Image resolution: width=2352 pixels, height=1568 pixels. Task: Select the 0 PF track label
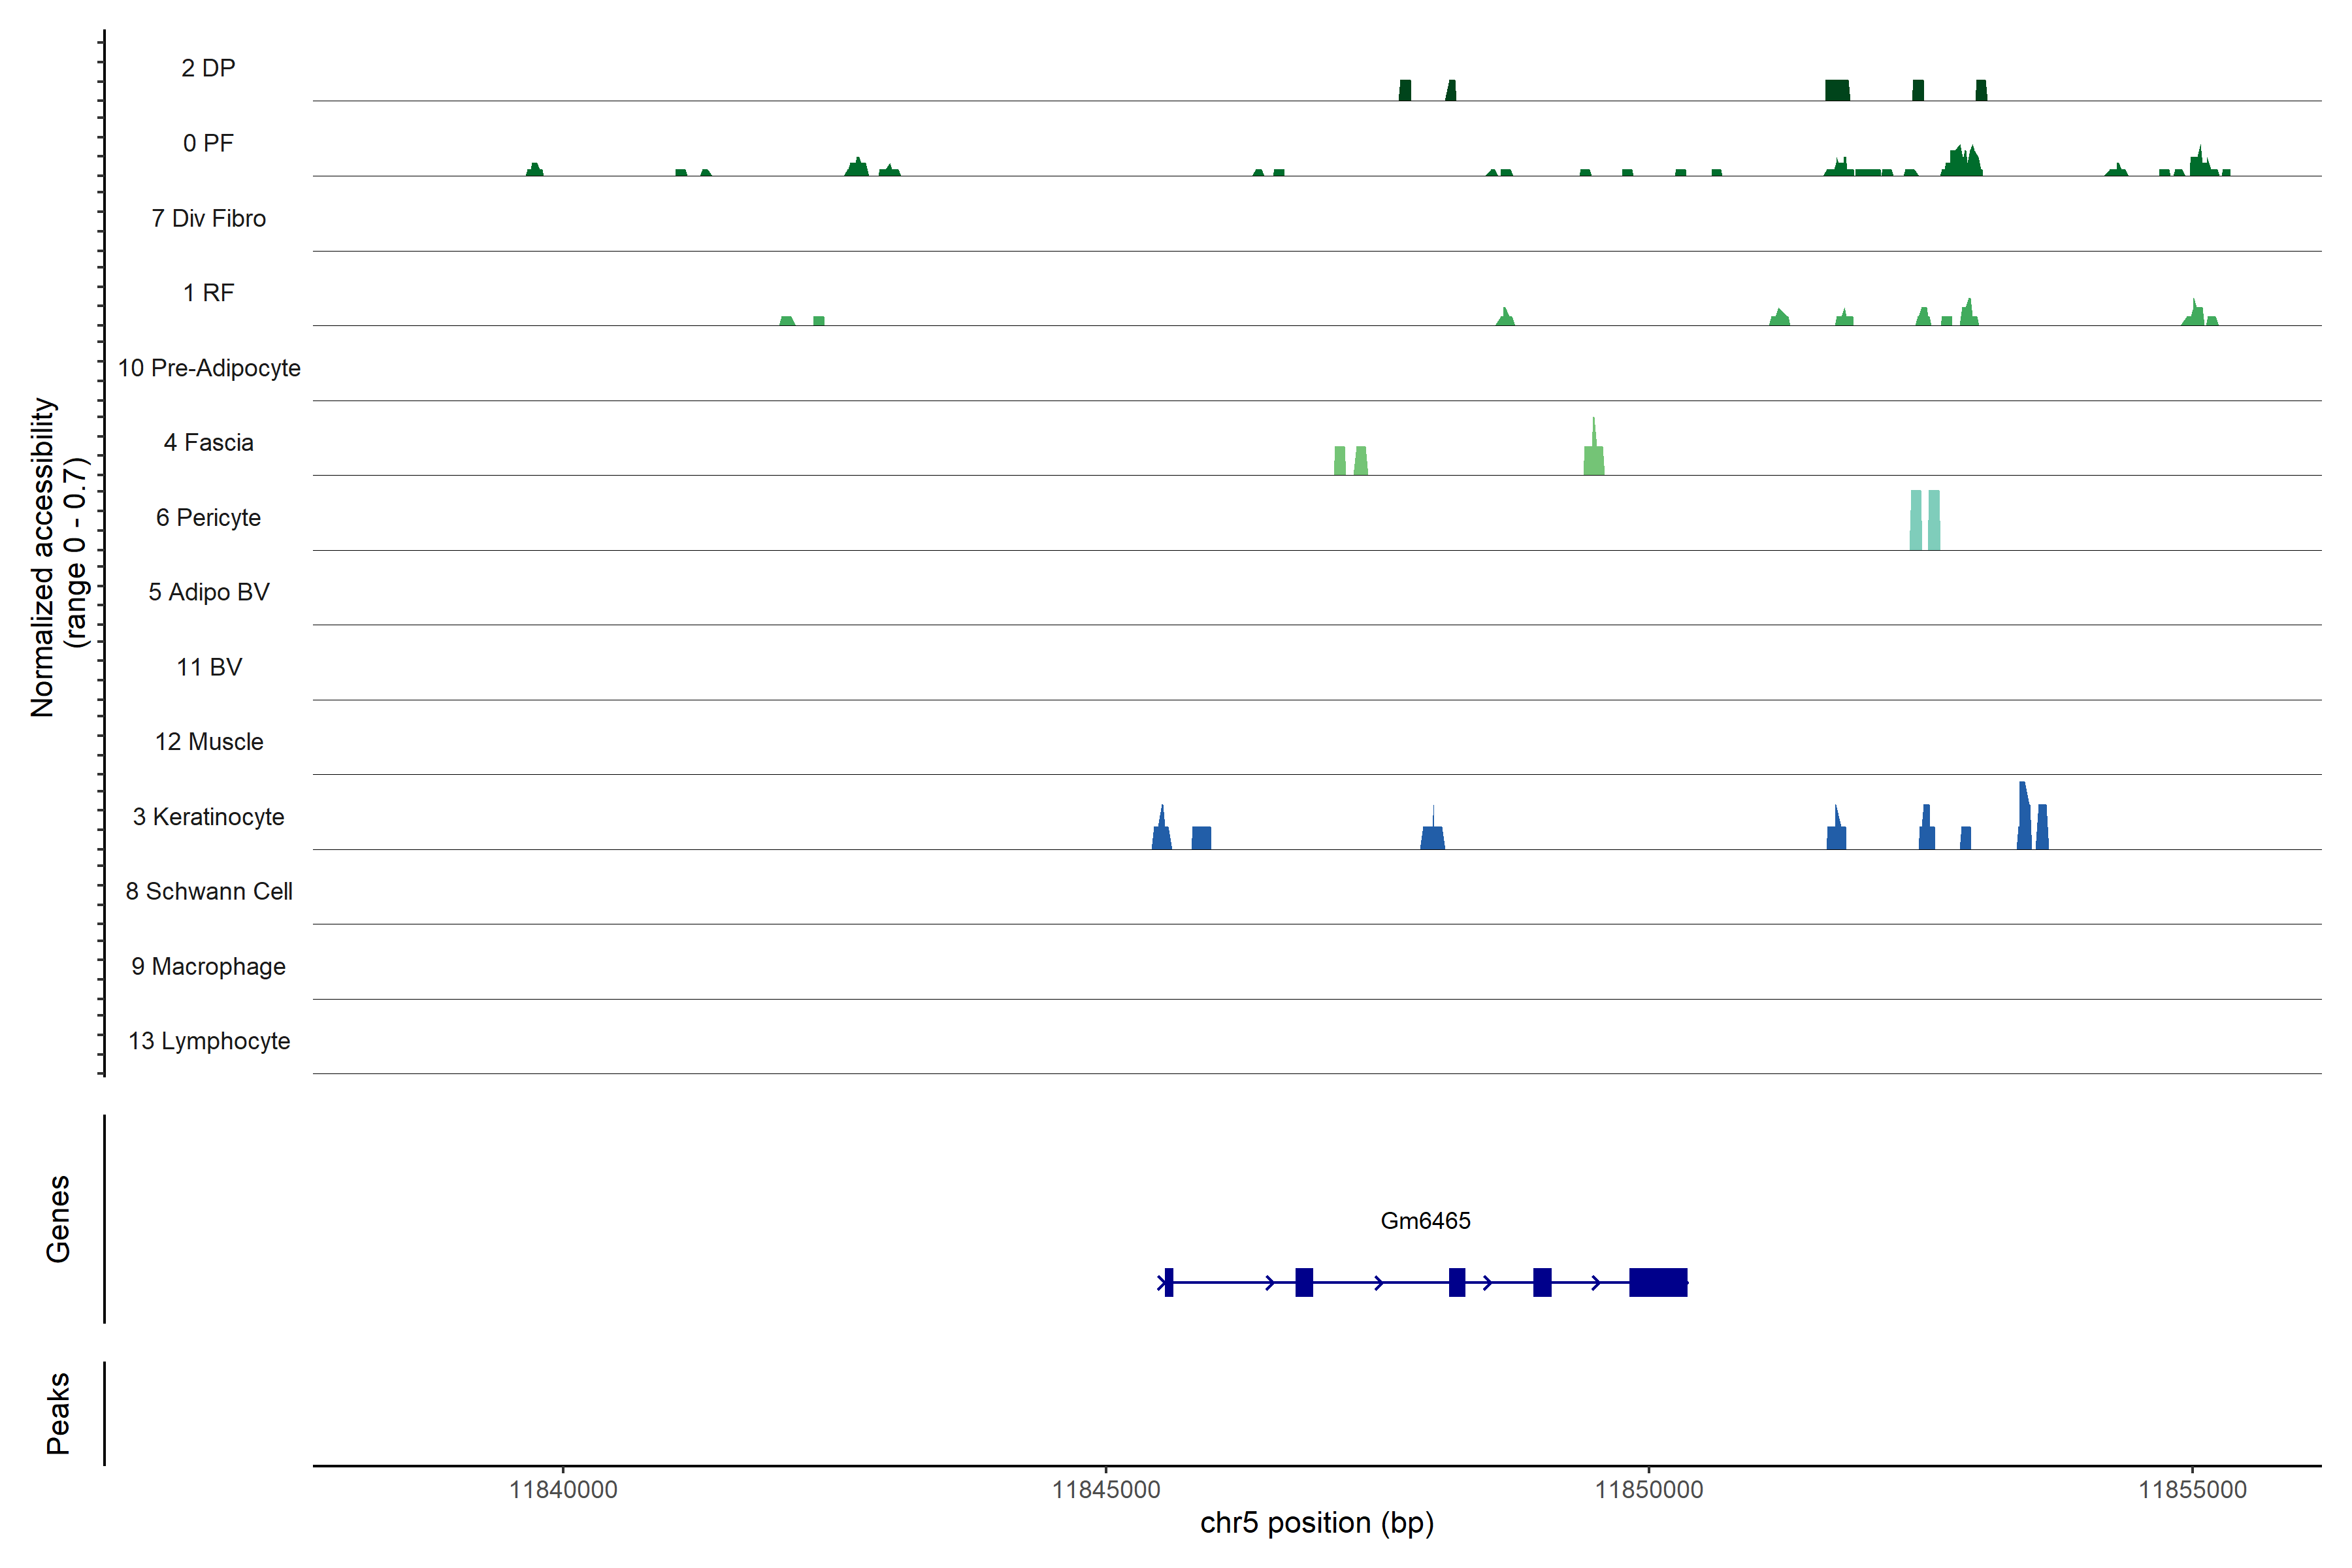coord(208,143)
